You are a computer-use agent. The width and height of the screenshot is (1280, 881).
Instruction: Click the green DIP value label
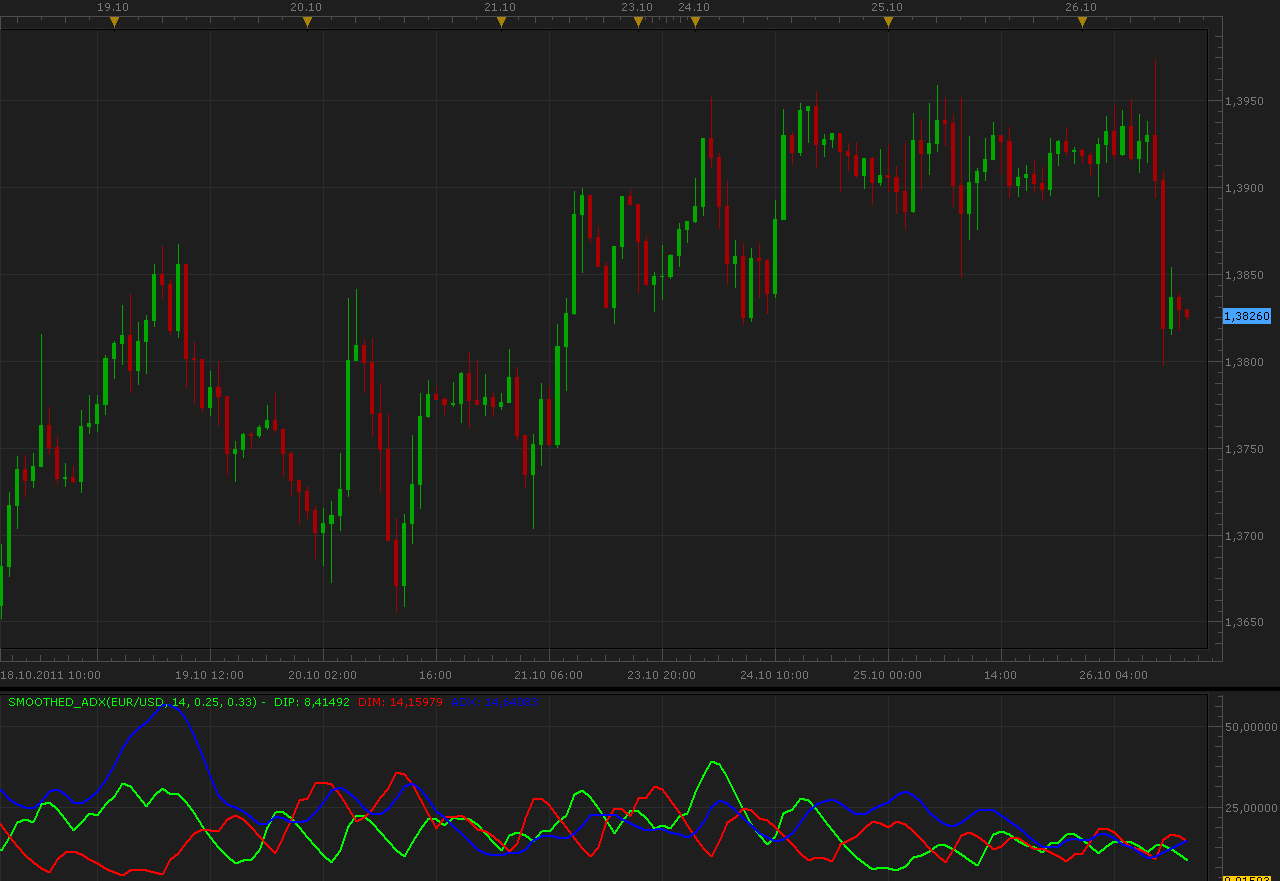tap(312, 702)
